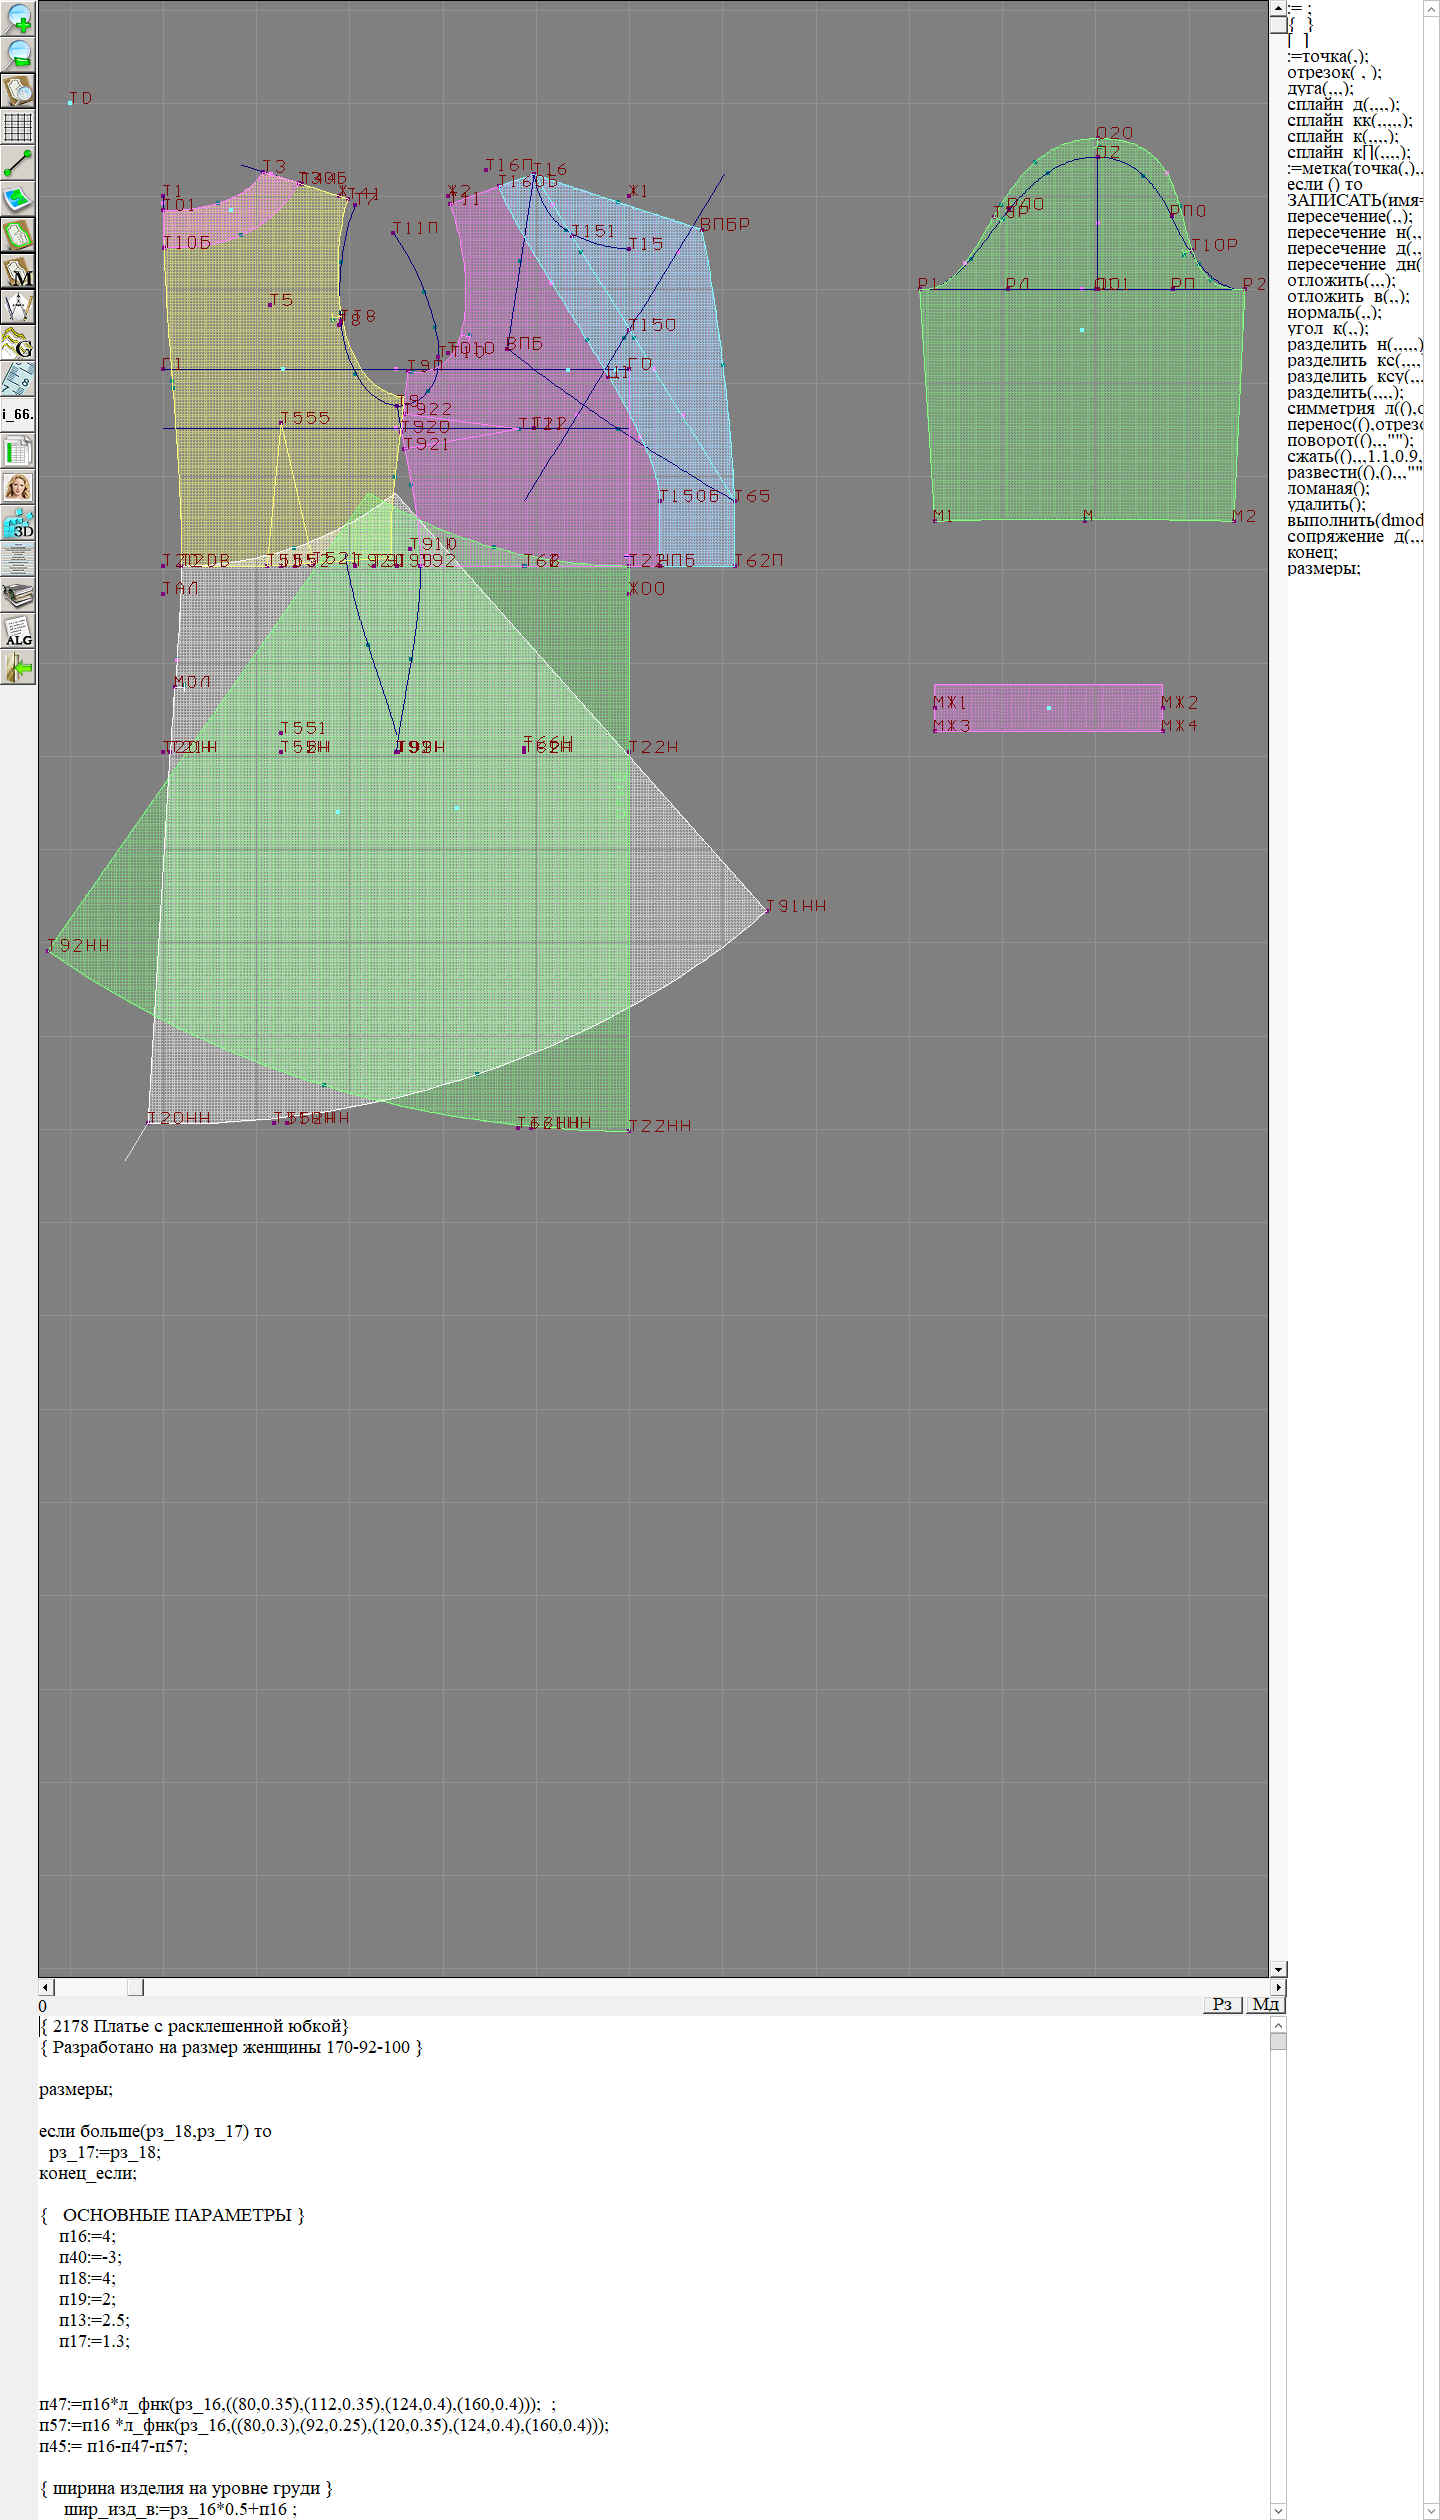Click the code editor scroll up arrow
The height and width of the screenshot is (2520, 1440).
pos(1278,2025)
